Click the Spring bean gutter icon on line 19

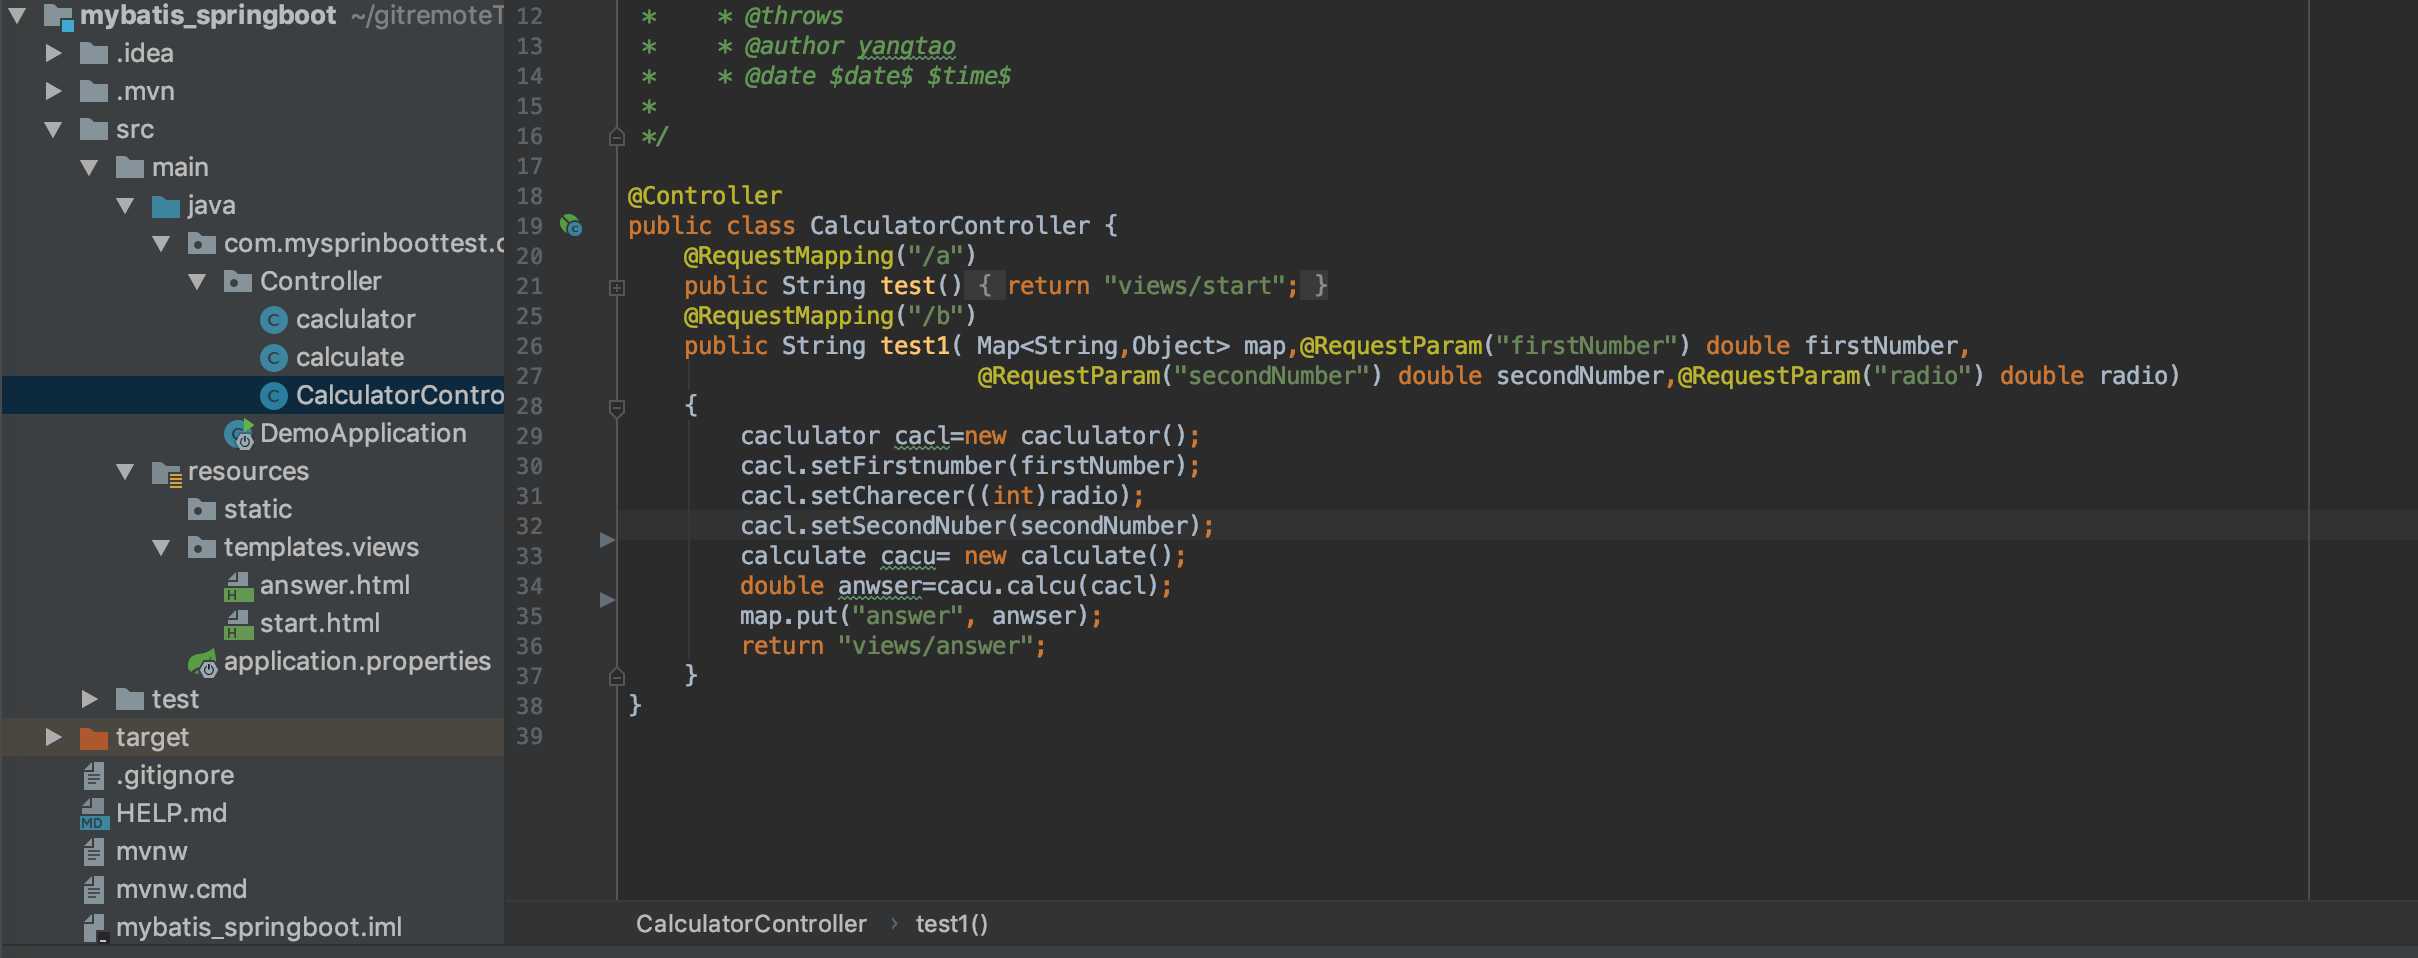(571, 225)
